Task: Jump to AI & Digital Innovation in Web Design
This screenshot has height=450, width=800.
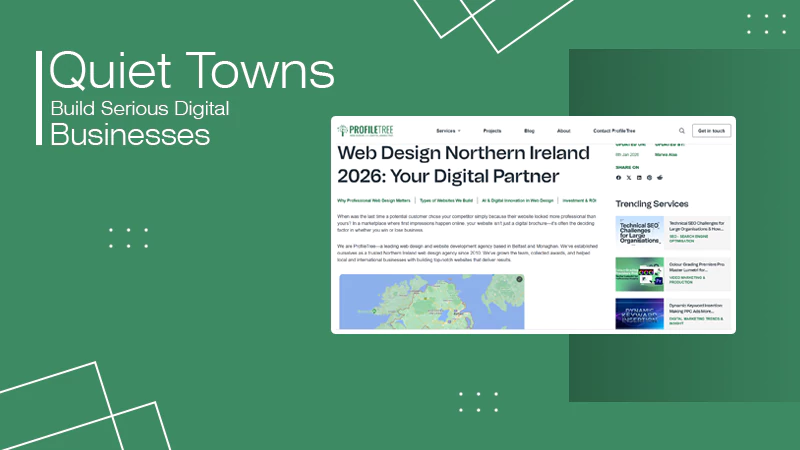Action: click(x=517, y=201)
